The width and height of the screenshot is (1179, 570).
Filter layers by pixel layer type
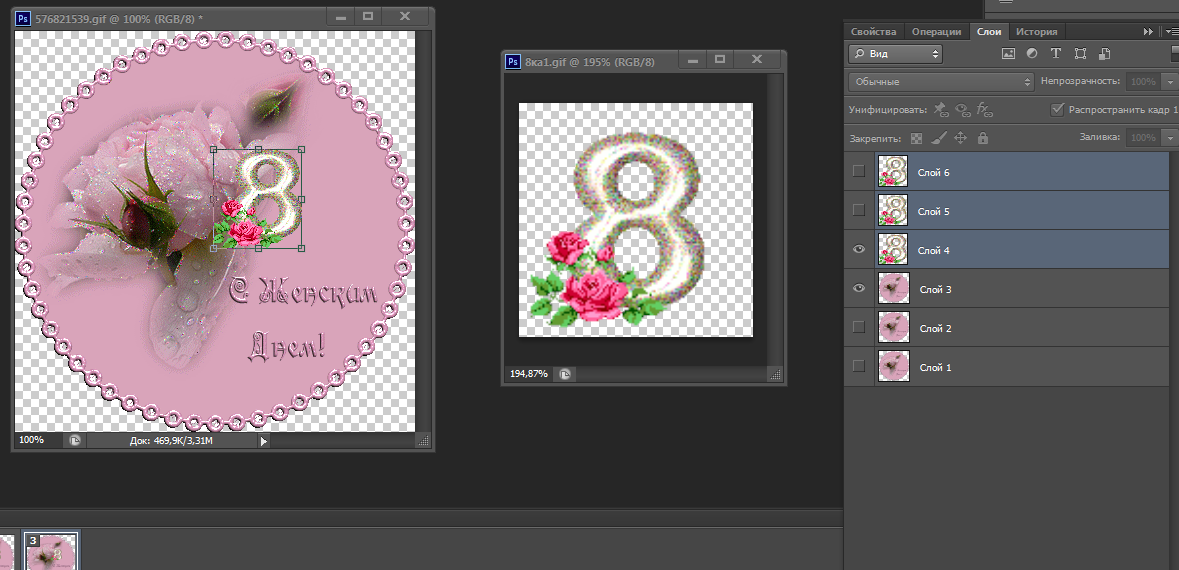click(x=1008, y=54)
